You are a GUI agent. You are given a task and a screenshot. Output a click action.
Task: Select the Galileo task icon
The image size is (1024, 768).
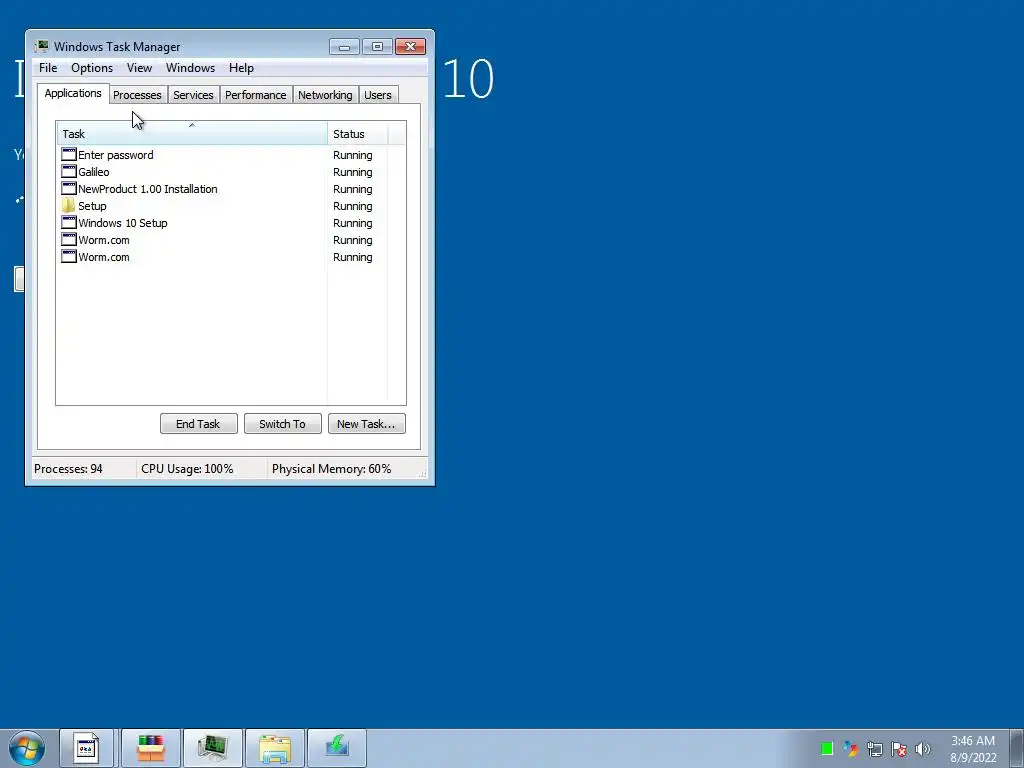click(x=69, y=172)
